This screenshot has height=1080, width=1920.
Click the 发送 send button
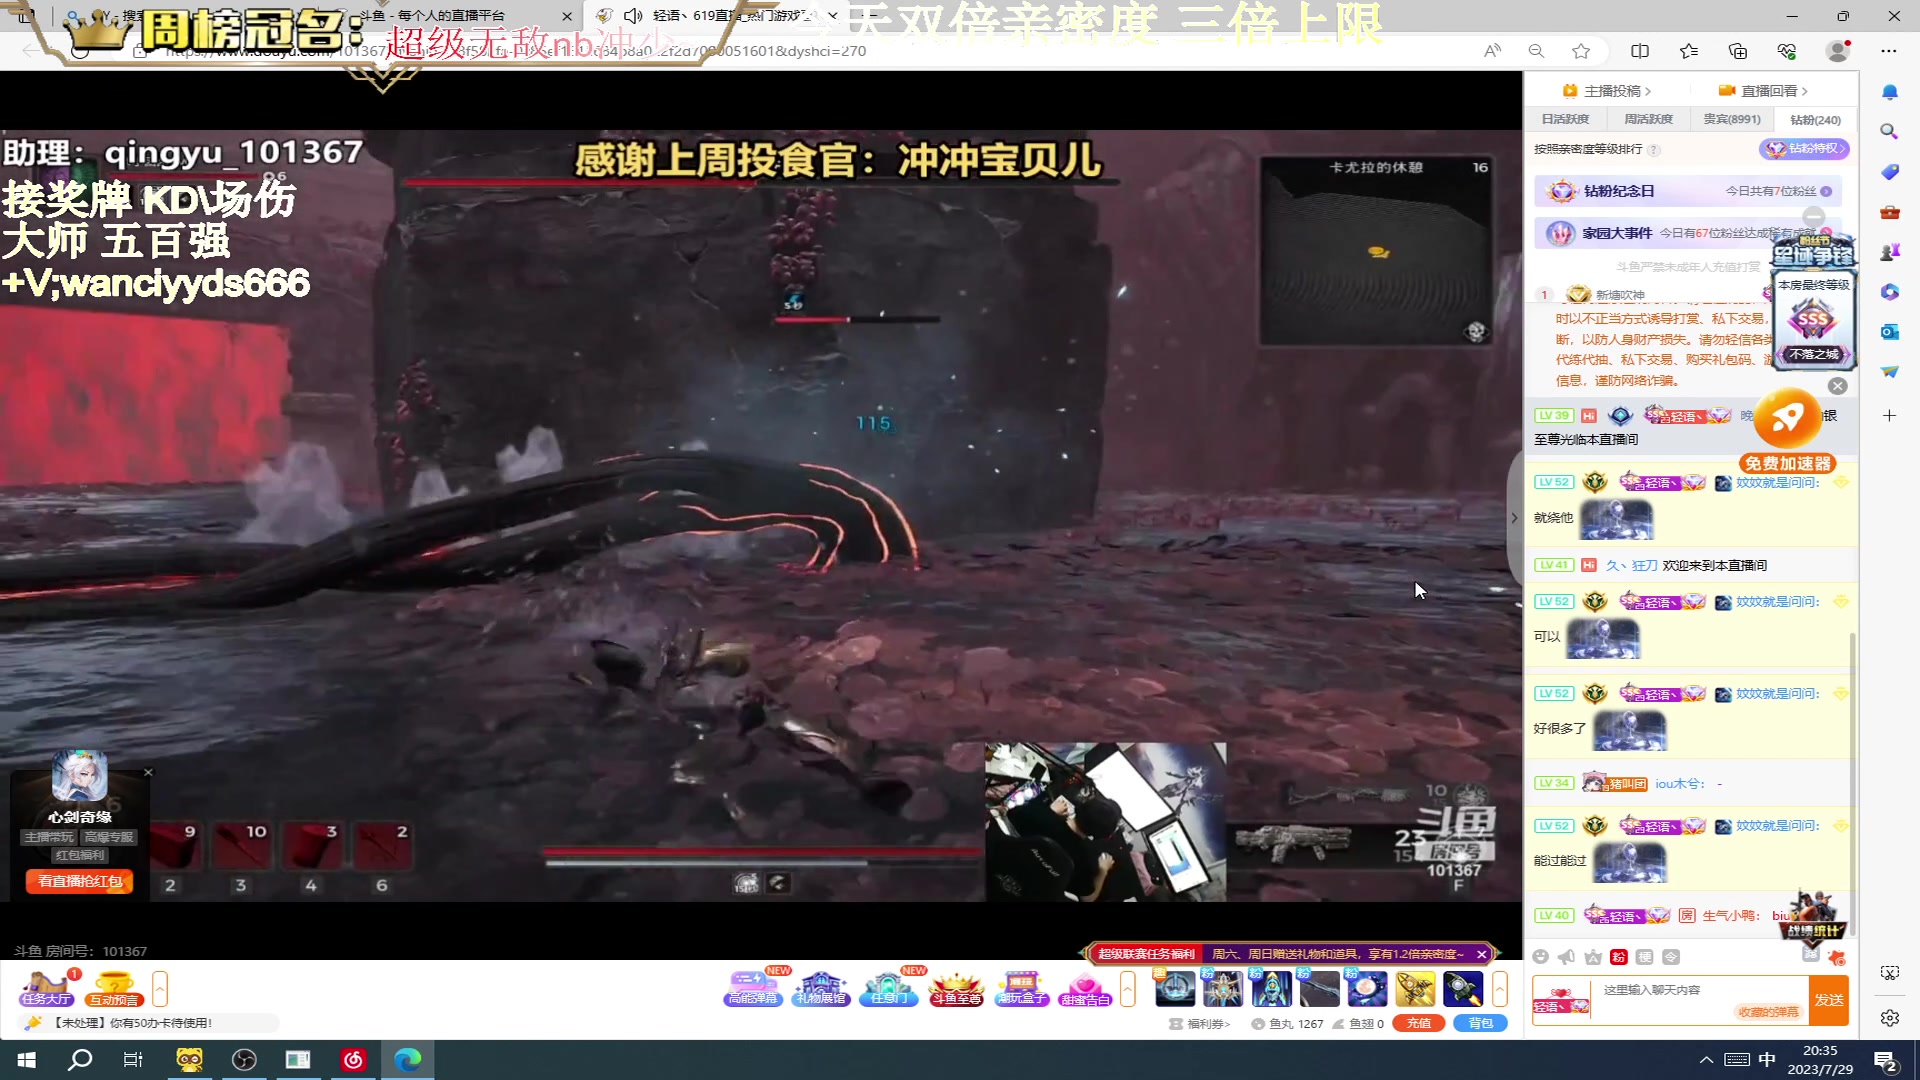tap(1829, 1000)
